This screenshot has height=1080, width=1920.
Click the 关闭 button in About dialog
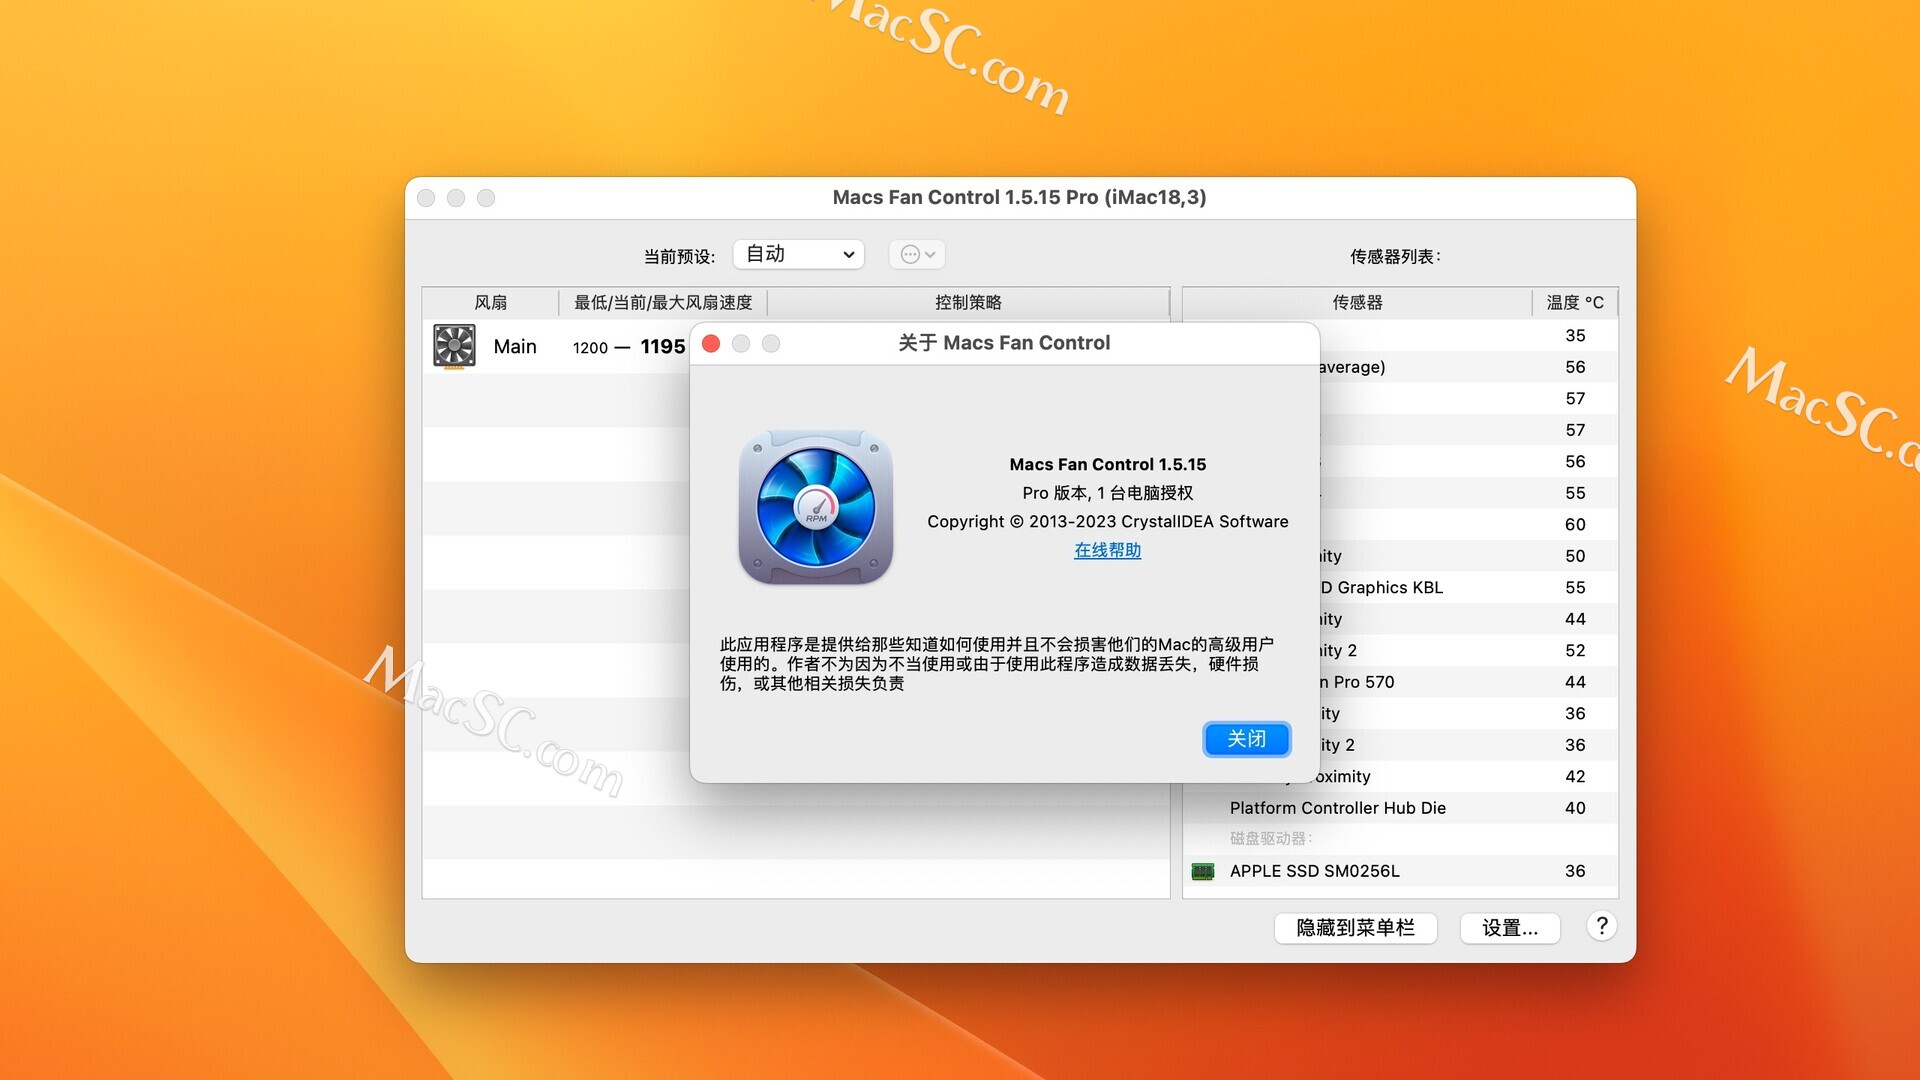click(x=1246, y=739)
